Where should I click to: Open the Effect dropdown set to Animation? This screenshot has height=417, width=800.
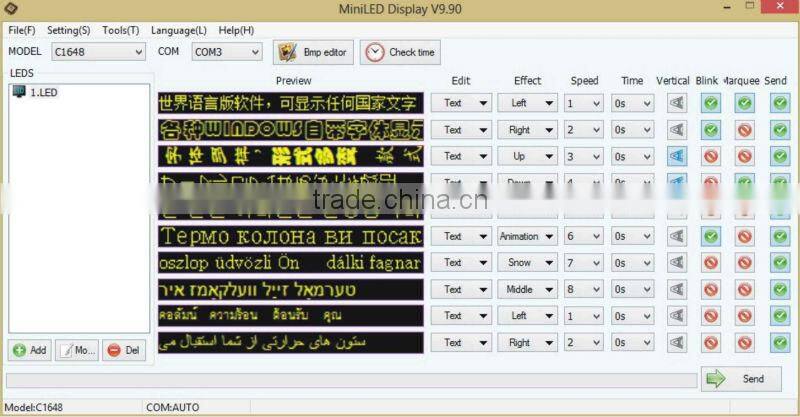click(527, 237)
